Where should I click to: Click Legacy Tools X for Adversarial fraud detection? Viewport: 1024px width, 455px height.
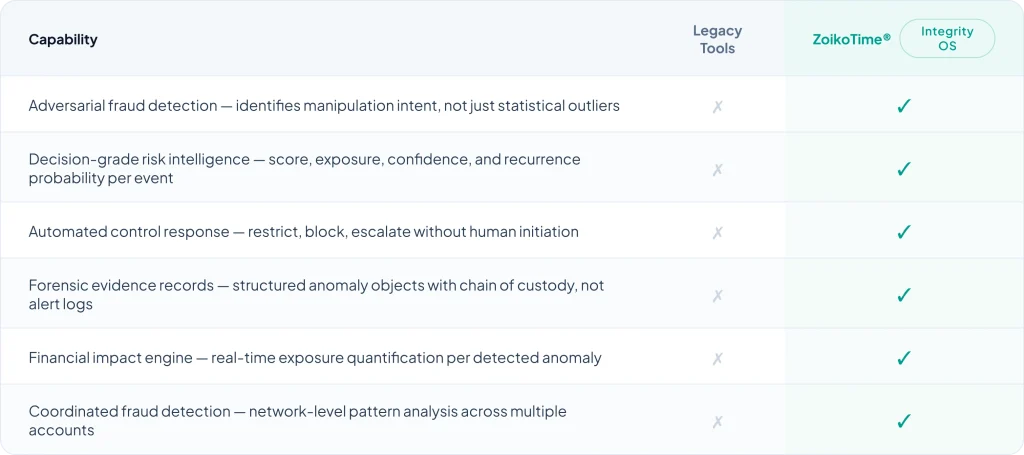[x=717, y=106]
